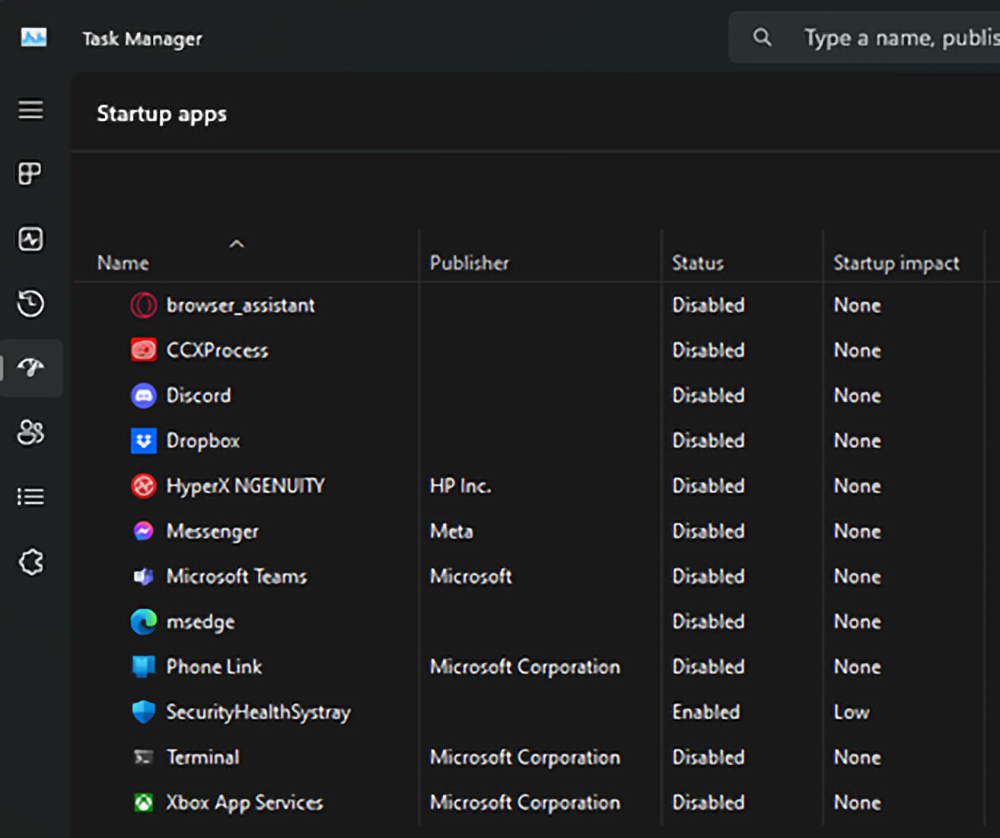Click Microsoft Corporation in Terminal row

pos(525,757)
